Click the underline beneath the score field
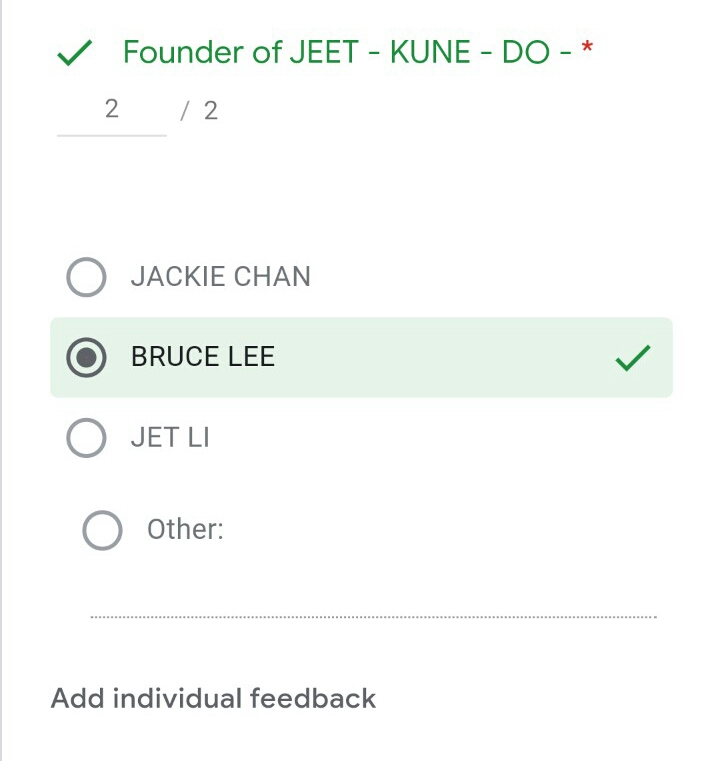This screenshot has height=761, width=720. coord(111,134)
